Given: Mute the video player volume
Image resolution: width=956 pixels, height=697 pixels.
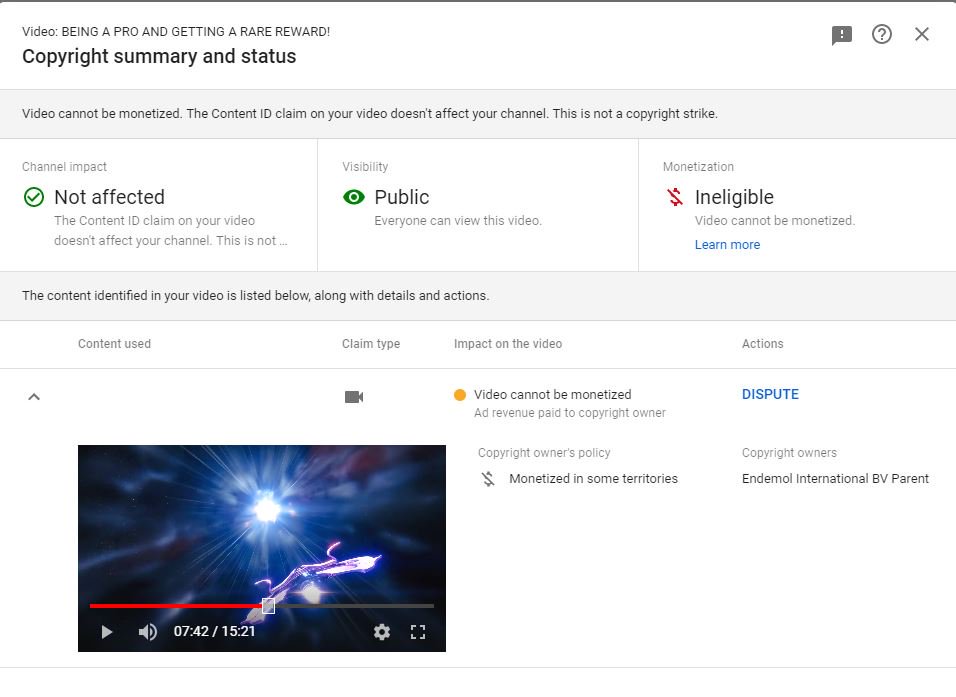Looking at the screenshot, I should point(148,632).
